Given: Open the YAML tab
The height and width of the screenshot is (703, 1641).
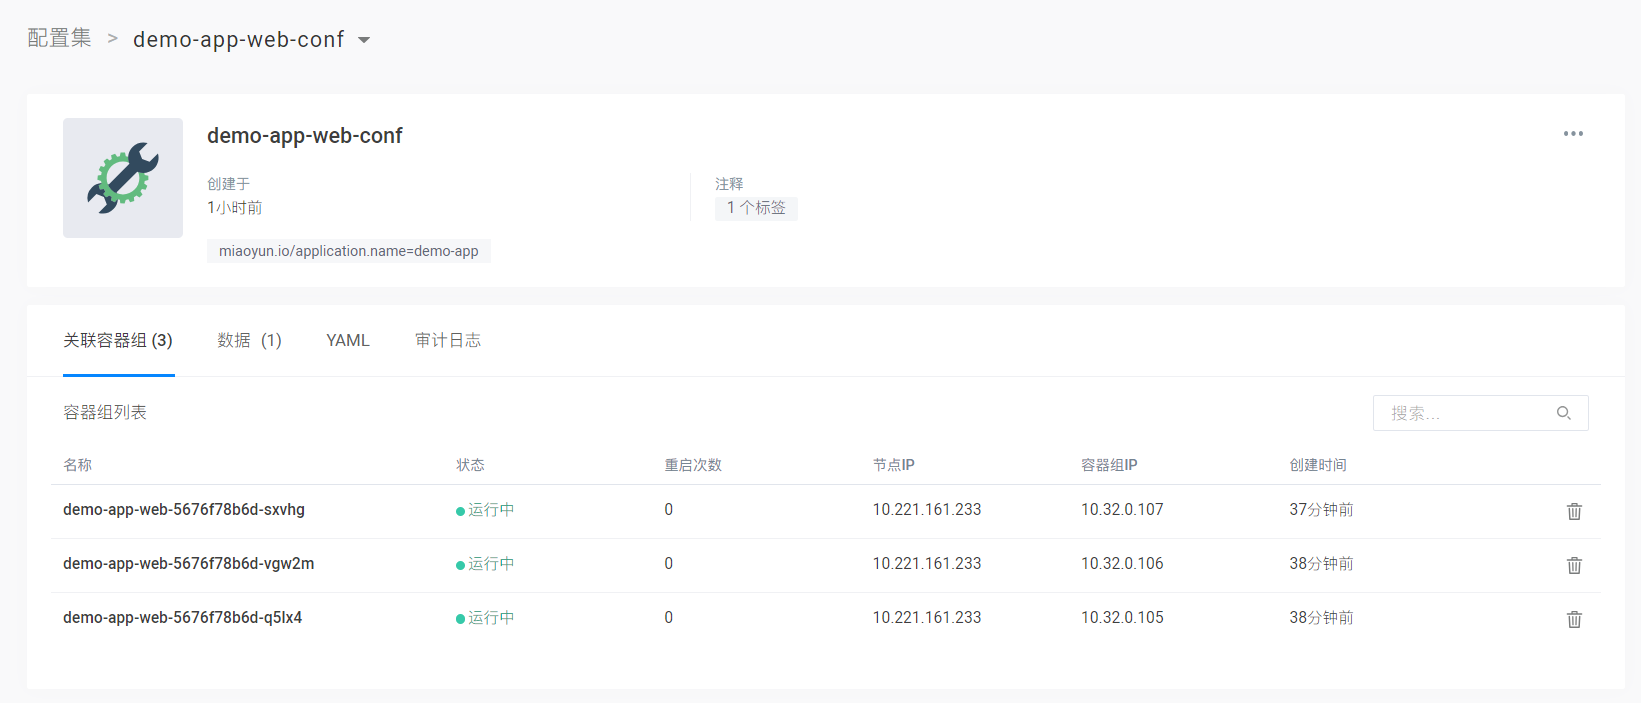Looking at the screenshot, I should [x=348, y=341].
